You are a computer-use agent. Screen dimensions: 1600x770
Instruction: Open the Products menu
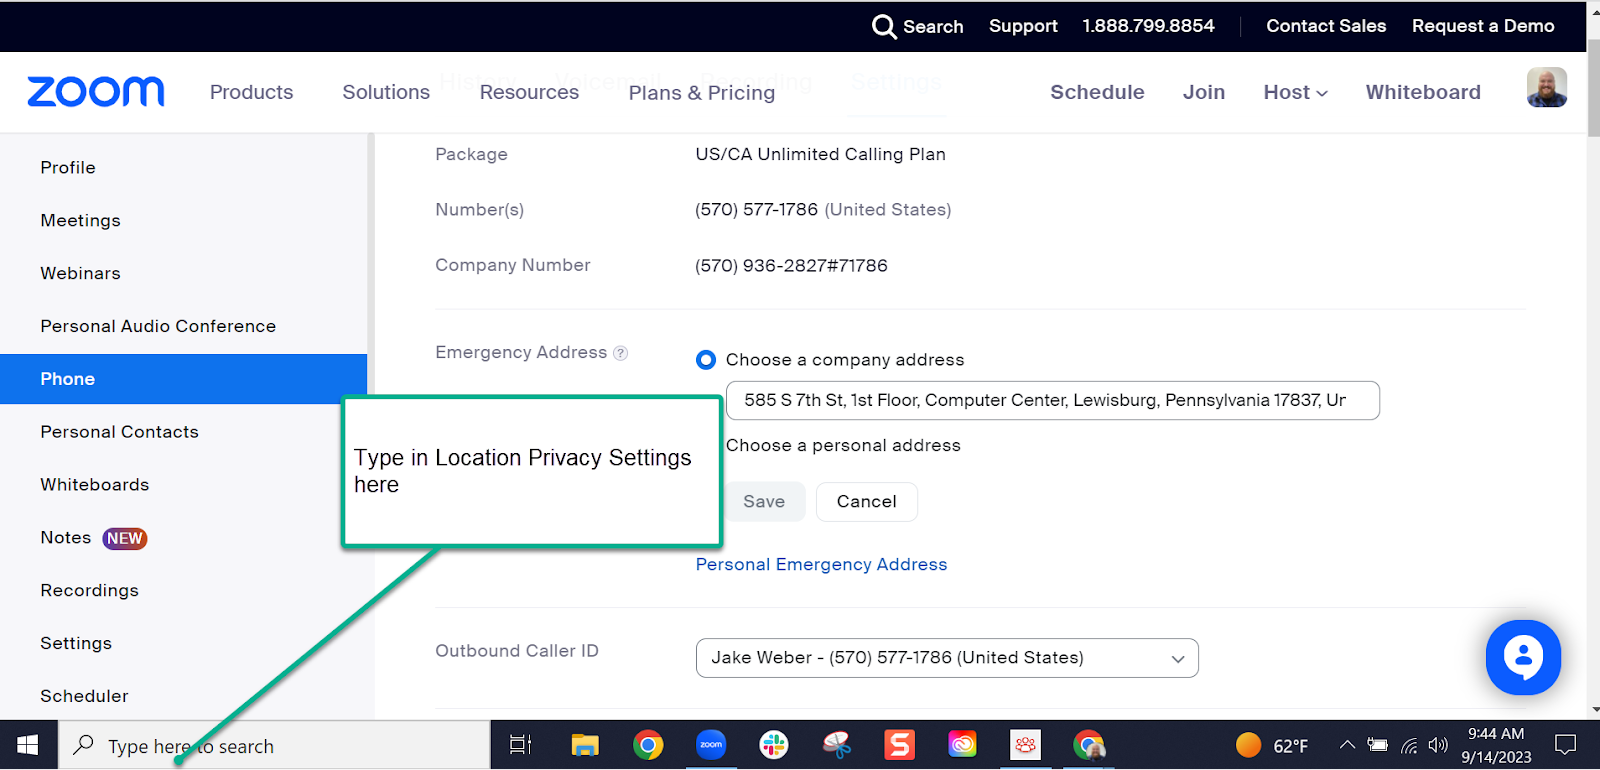(252, 92)
